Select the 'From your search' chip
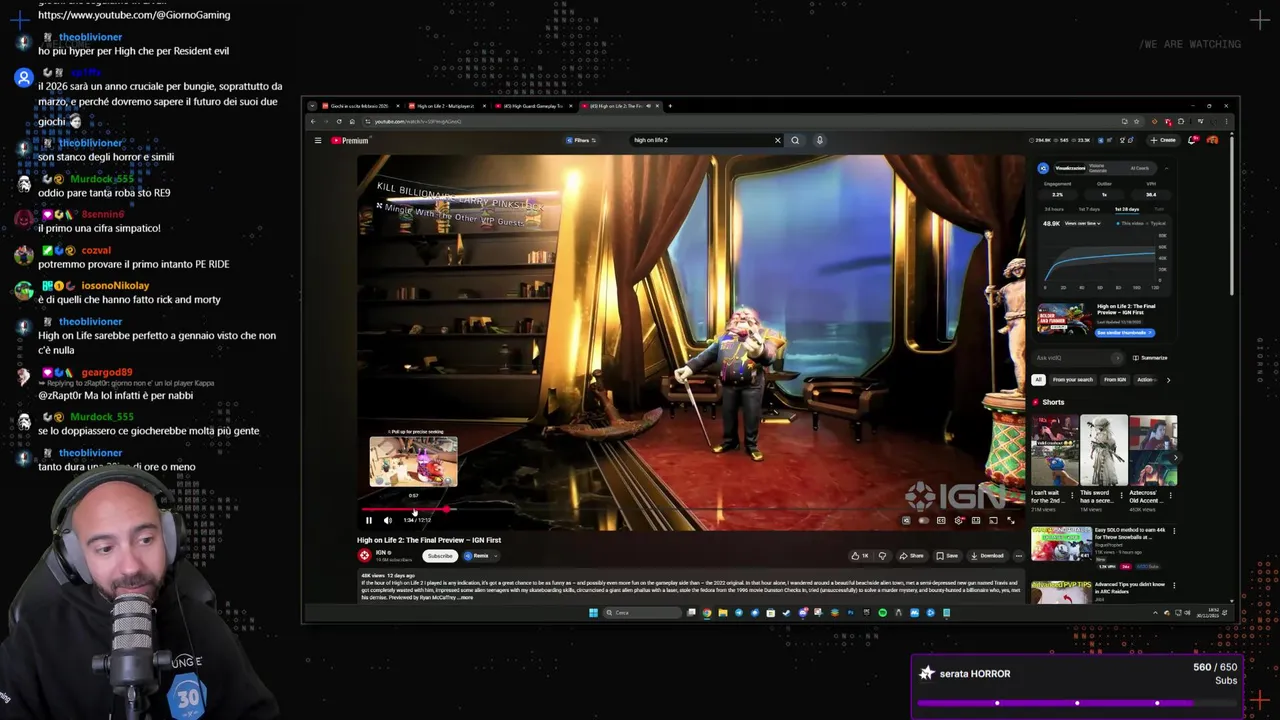This screenshot has height=720, width=1280. (x=1073, y=380)
